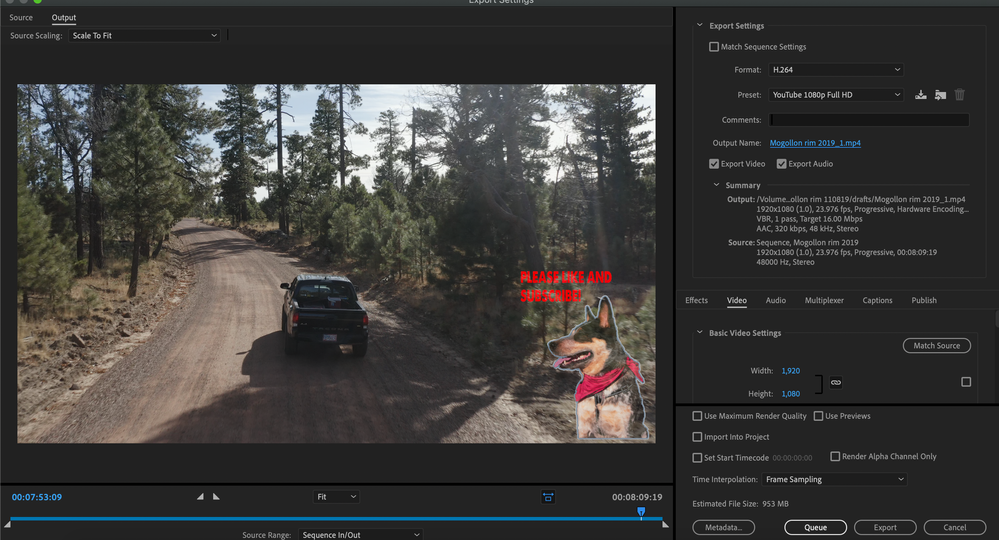Click output name link Mogollon rim 2019_1.mp4
Image resolution: width=999 pixels, height=540 pixels.
point(815,143)
